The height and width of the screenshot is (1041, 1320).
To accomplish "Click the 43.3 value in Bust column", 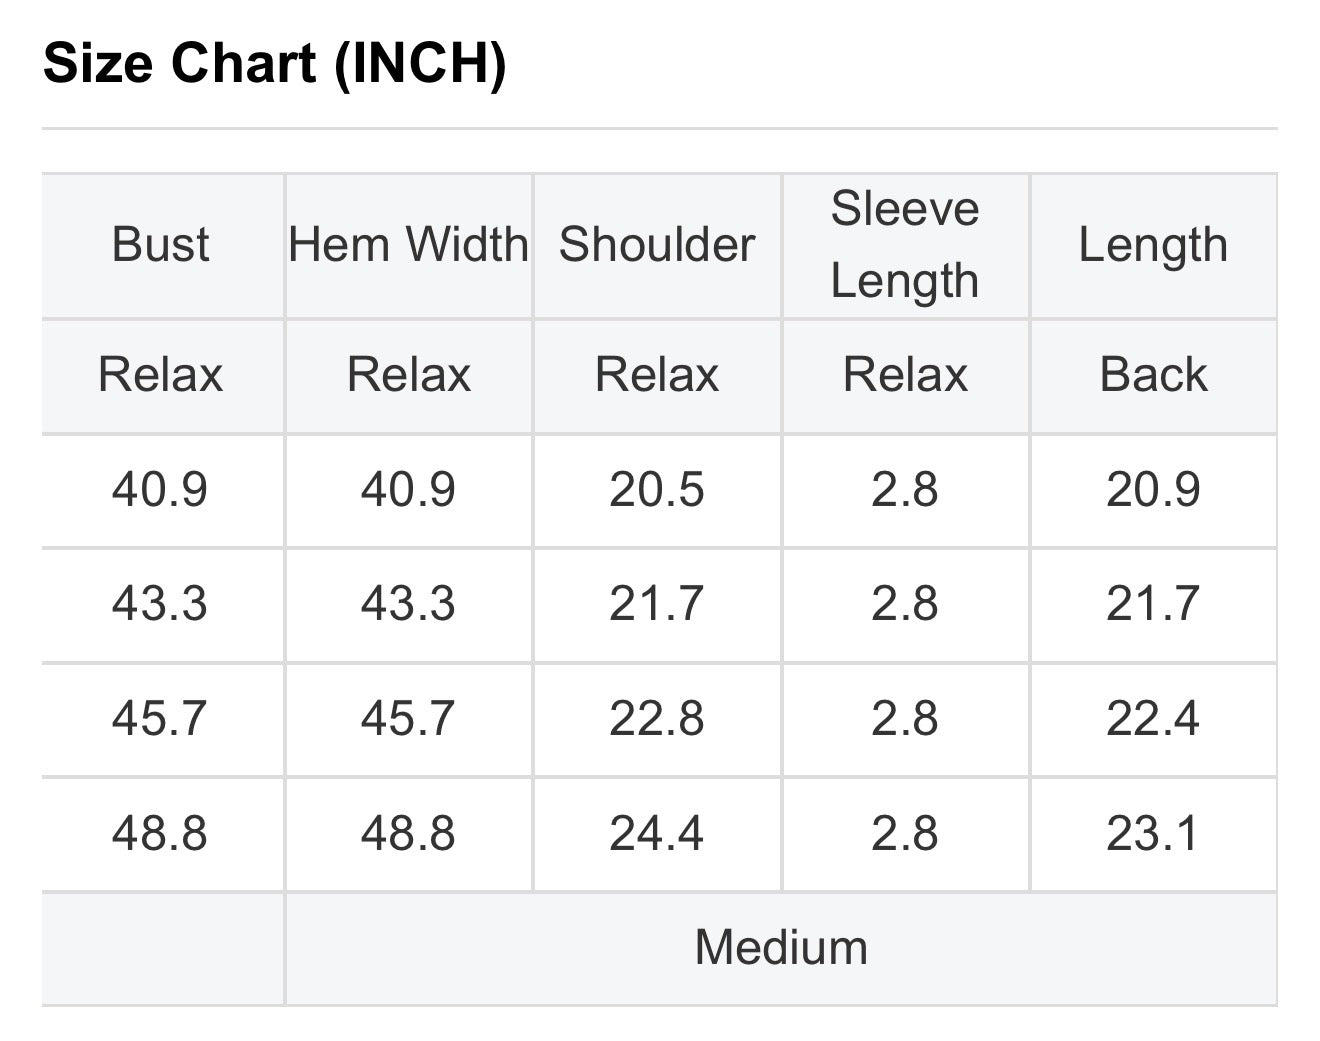I will [160, 604].
